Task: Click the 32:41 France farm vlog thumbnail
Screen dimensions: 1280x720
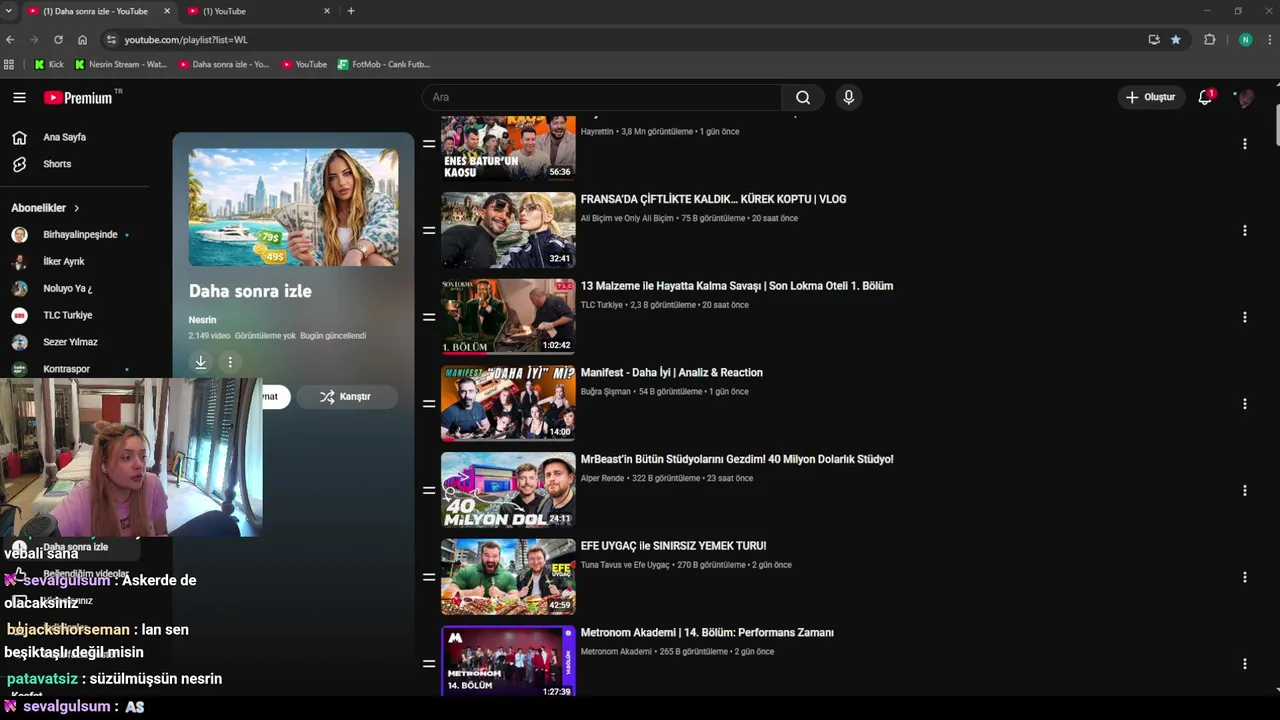Action: (508, 230)
